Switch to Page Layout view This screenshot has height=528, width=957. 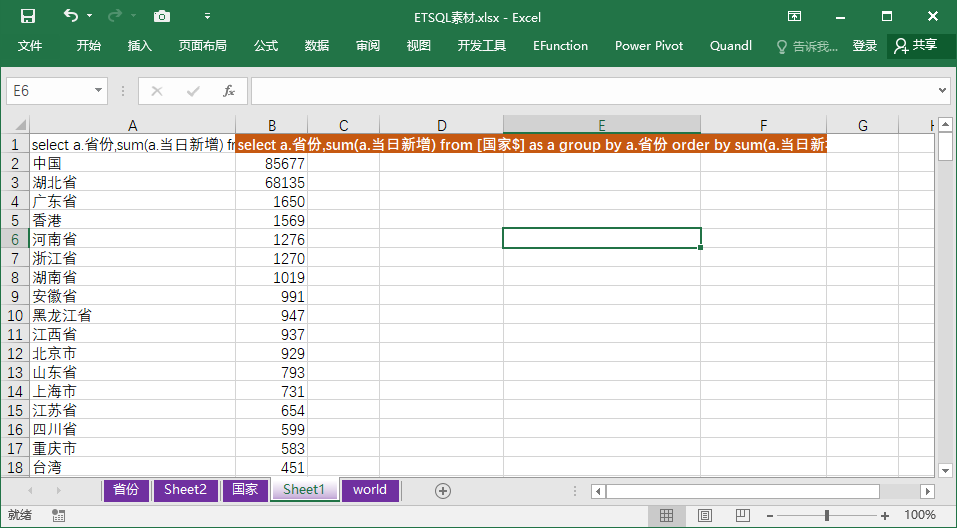pos(705,515)
